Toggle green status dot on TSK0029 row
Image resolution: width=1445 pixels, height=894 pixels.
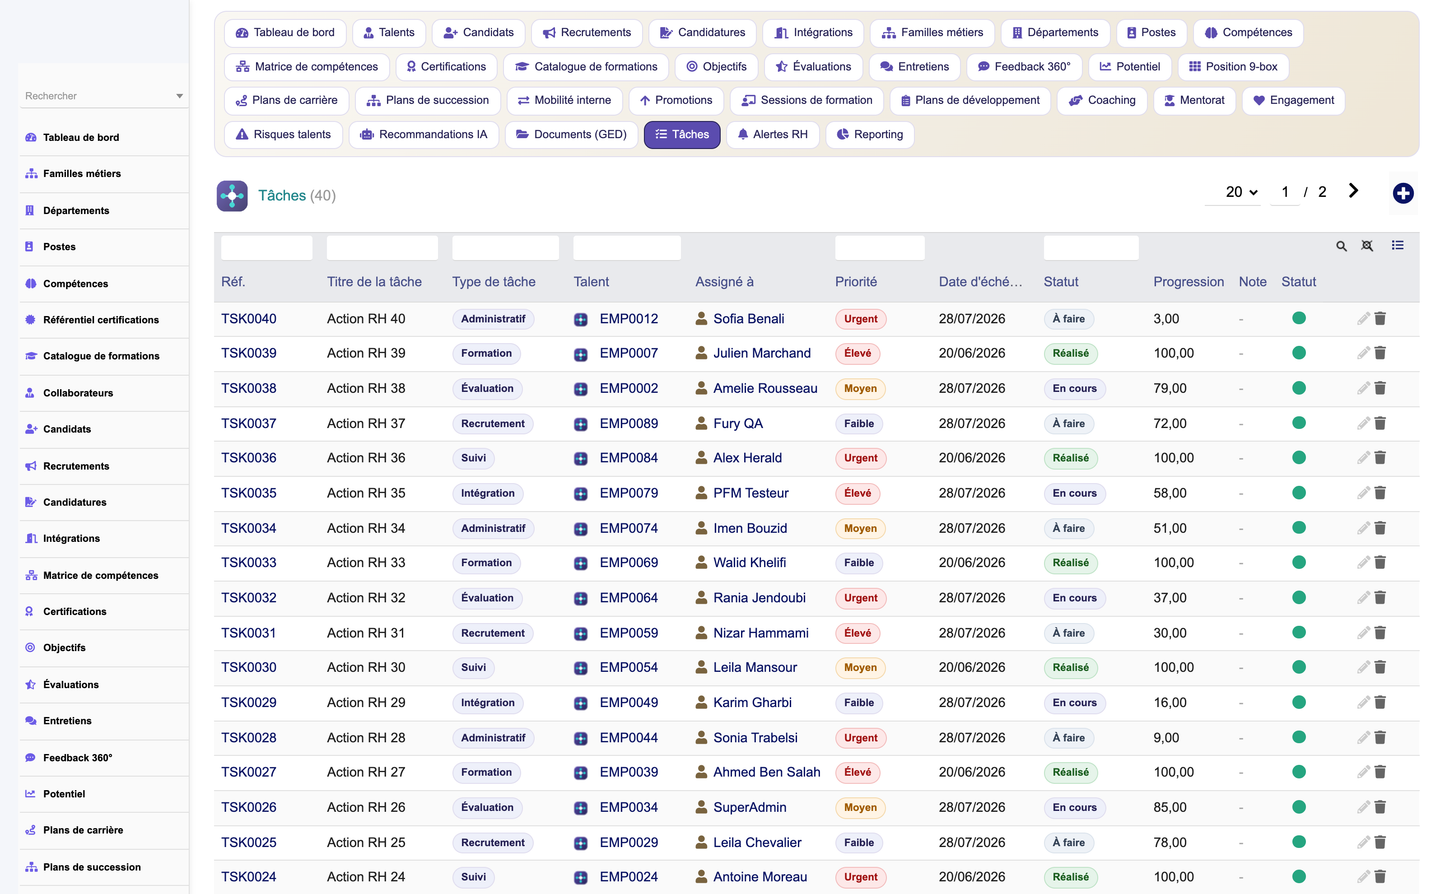1299,702
